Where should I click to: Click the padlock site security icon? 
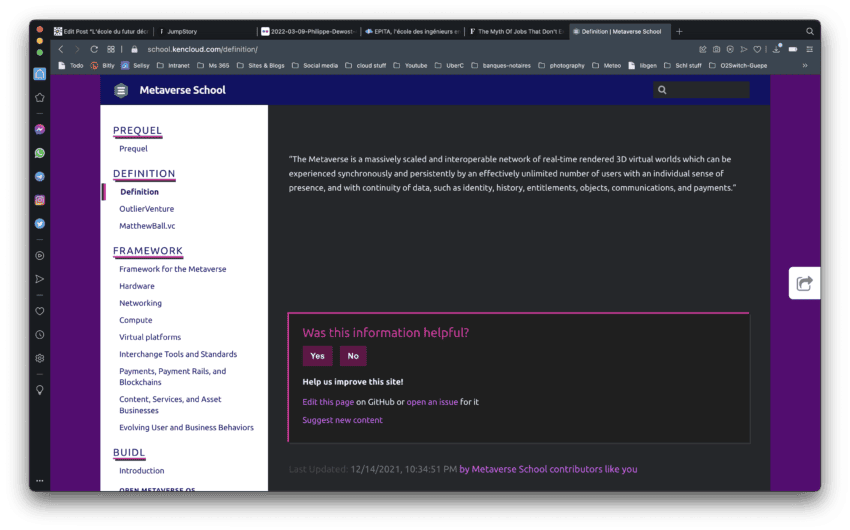[134, 49]
